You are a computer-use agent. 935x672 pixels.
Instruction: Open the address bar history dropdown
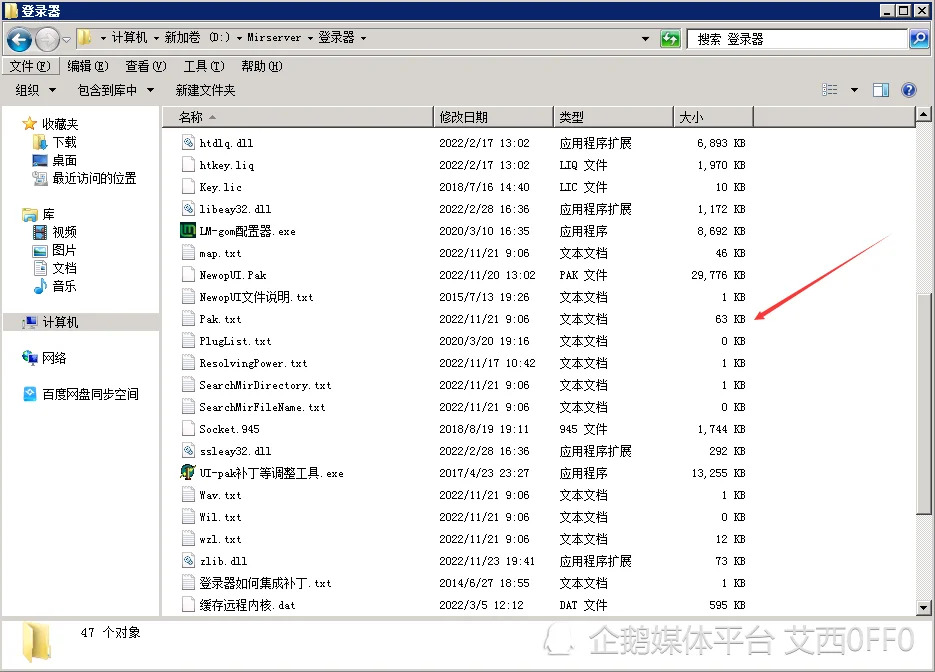pyautogui.click(x=646, y=39)
